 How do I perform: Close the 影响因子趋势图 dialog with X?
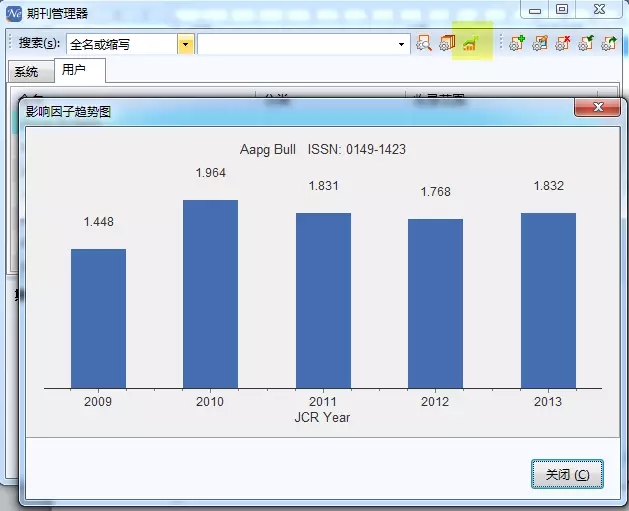pyautogui.click(x=598, y=107)
